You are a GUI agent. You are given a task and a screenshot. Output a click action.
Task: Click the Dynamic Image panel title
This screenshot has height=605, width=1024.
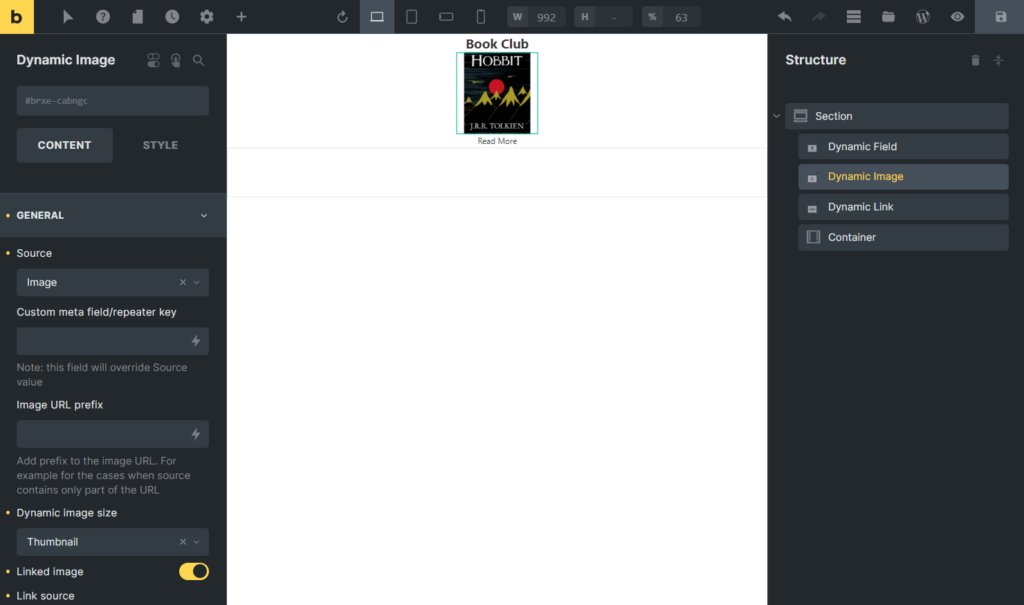pos(65,60)
